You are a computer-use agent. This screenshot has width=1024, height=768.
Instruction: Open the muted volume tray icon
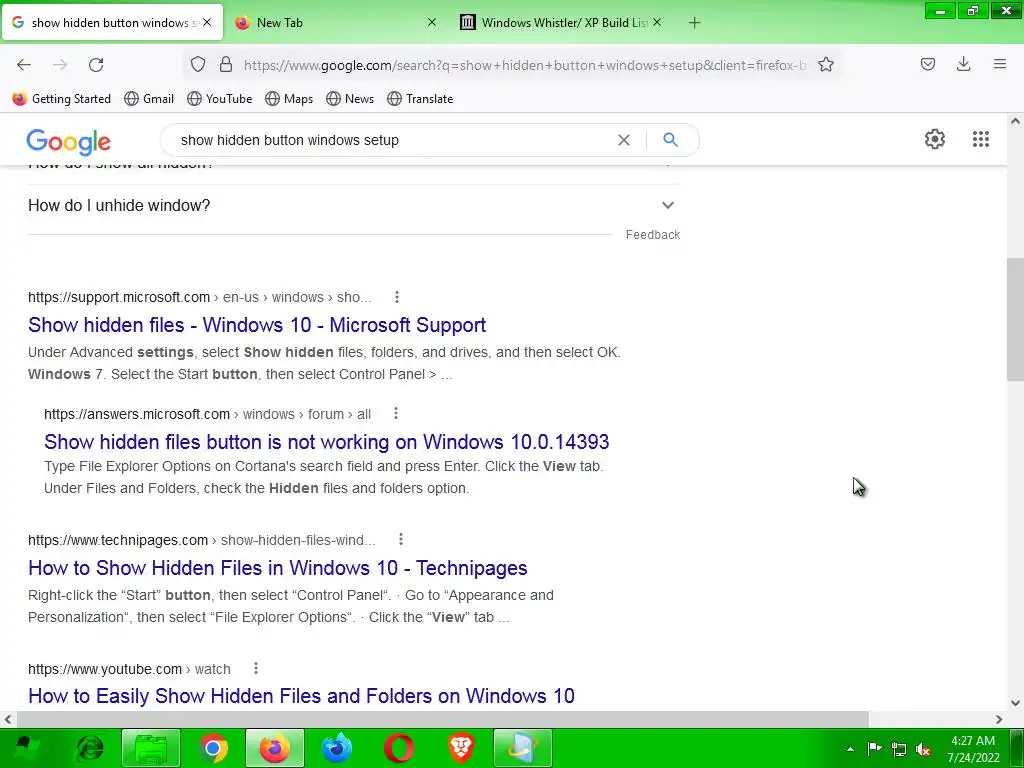coord(923,749)
